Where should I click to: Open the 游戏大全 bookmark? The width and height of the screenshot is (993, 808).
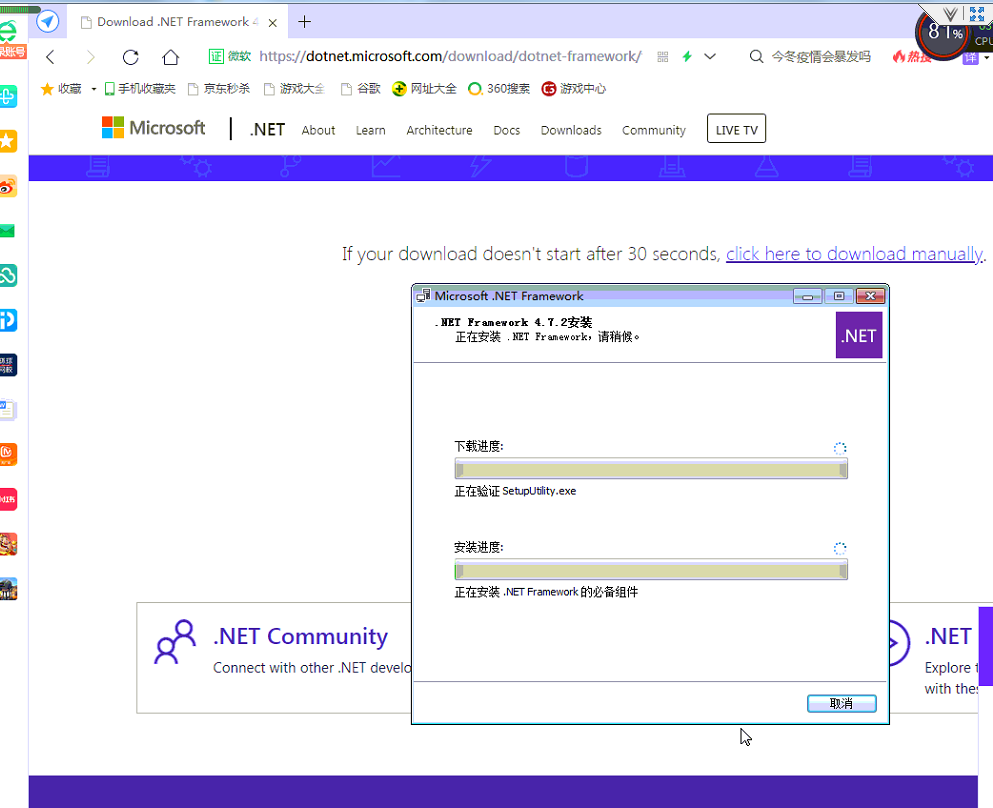tap(294, 89)
